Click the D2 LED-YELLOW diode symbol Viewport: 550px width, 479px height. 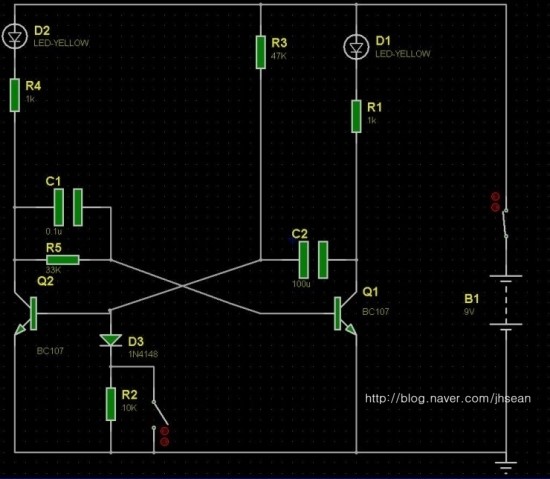point(14,36)
